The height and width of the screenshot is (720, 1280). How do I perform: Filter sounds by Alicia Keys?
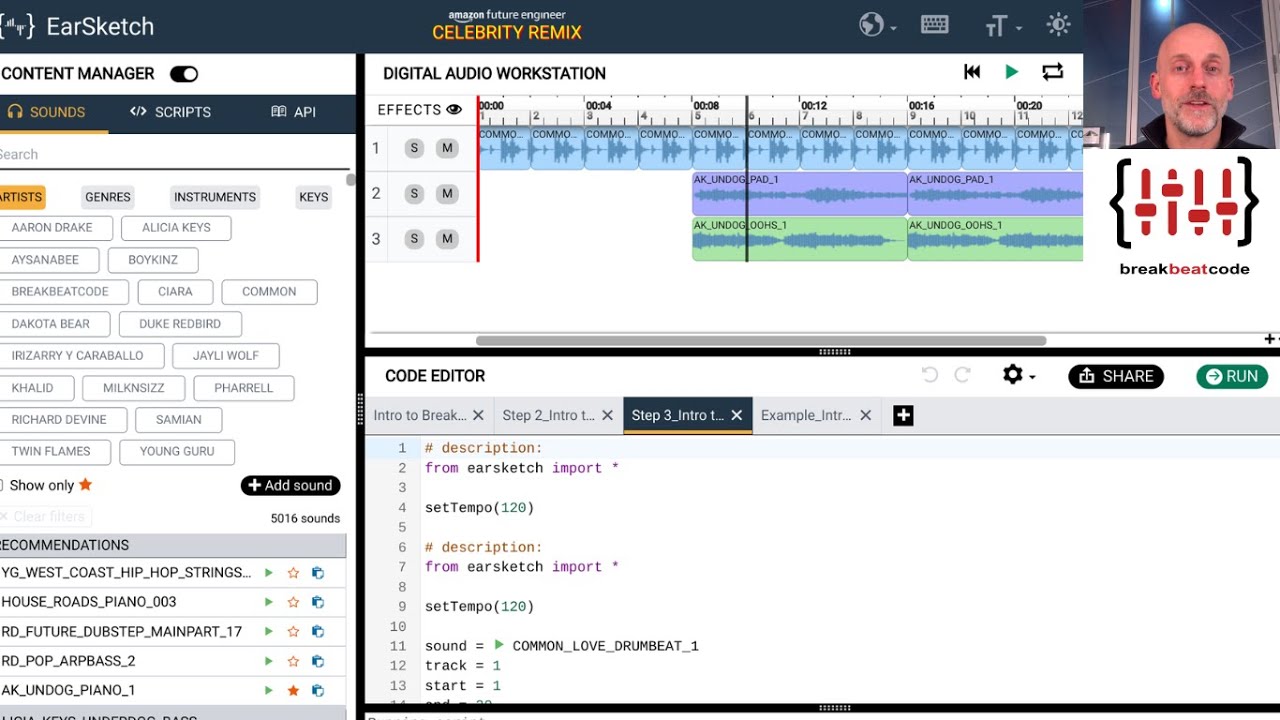point(176,228)
